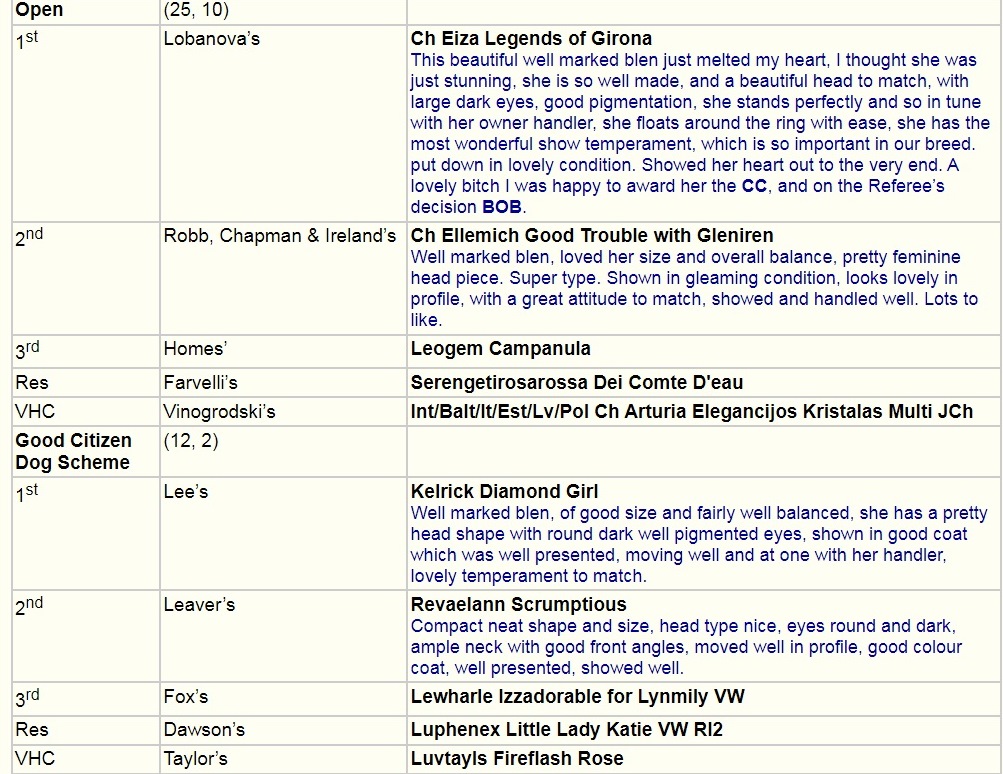Screen dimensions: 1003x774
Task: Click the bold BOB text in critique
Action: [x=503, y=207]
